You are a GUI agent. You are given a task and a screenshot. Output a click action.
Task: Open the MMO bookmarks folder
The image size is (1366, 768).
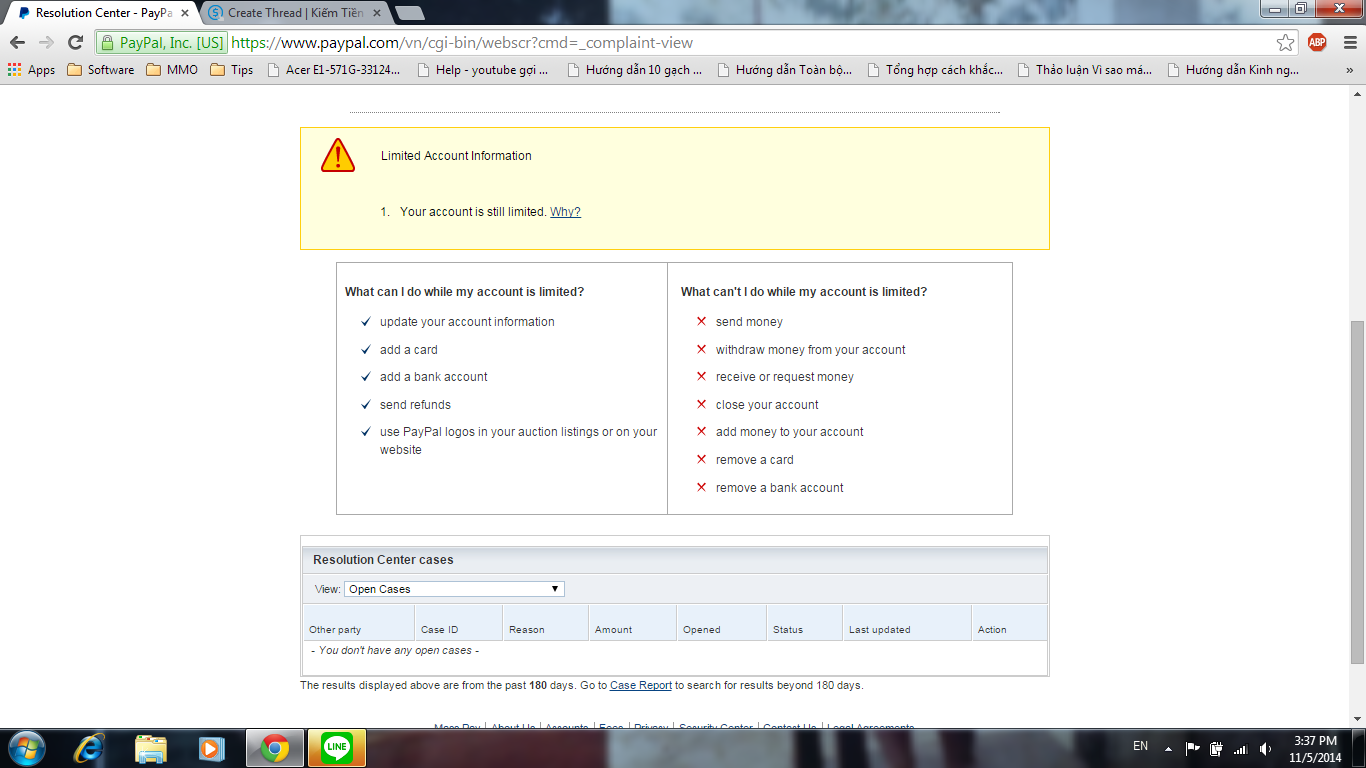tap(172, 70)
